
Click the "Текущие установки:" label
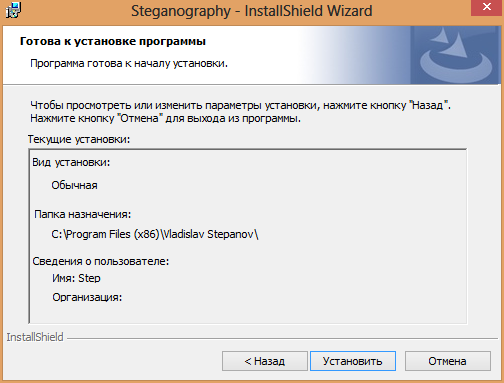[x=79, y=139]
